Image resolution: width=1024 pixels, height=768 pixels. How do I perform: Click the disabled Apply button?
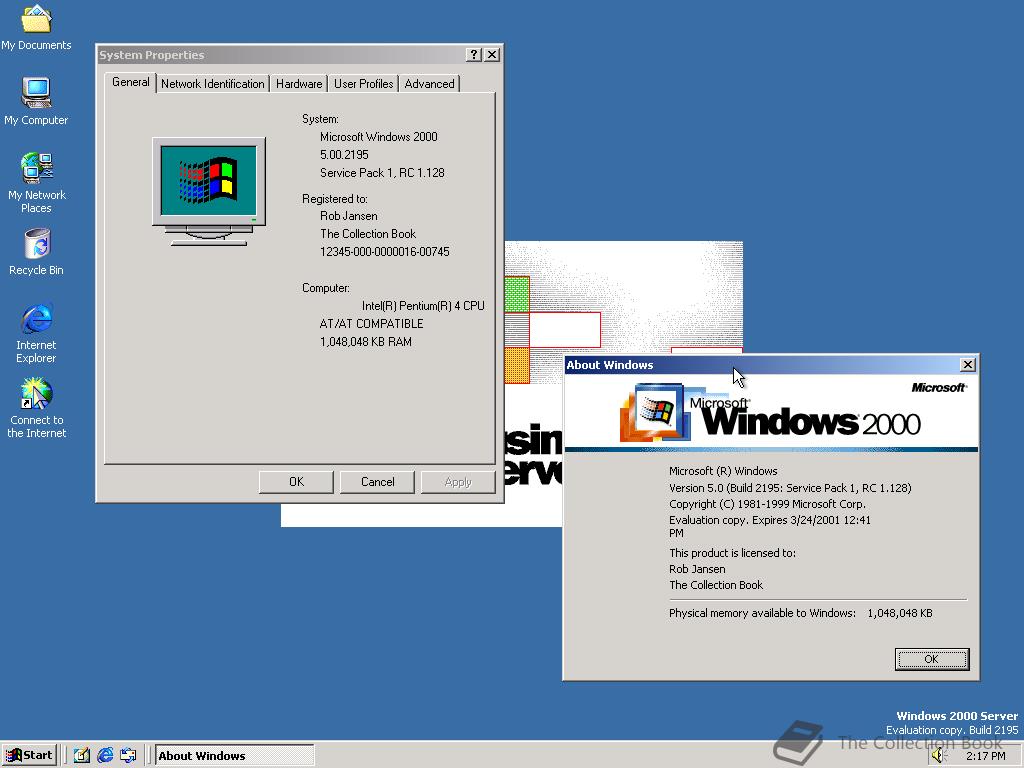click(x=458, y=482)
